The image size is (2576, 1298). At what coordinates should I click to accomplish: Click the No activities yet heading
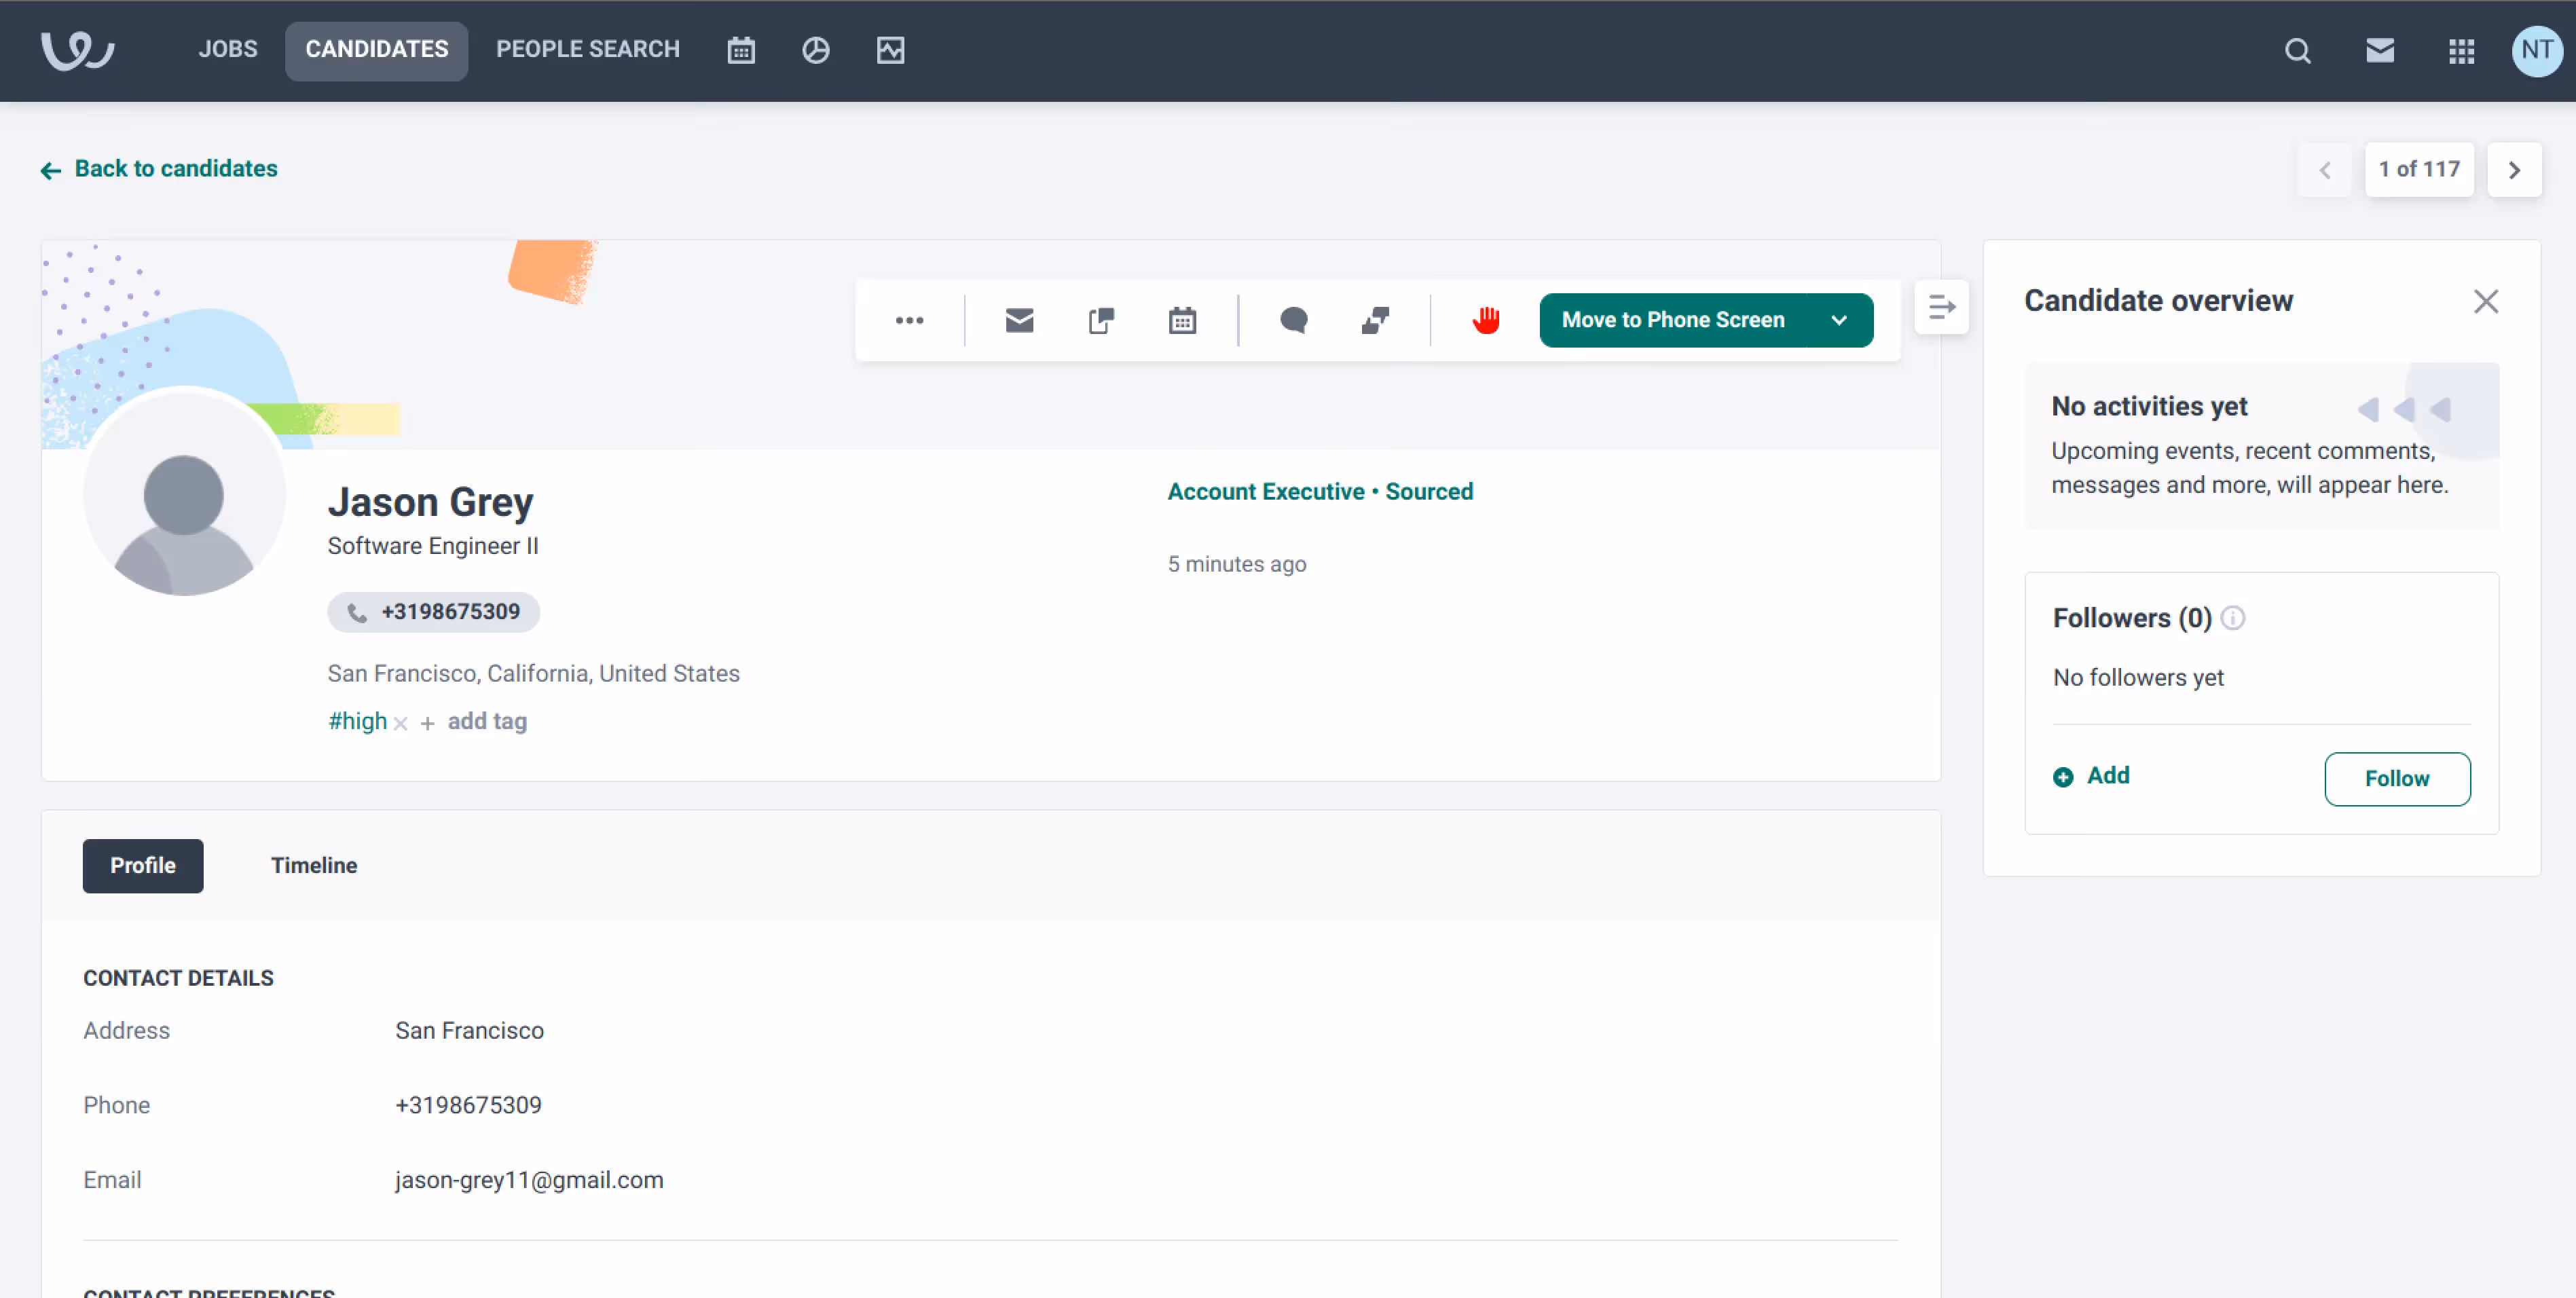point(2149,406)
